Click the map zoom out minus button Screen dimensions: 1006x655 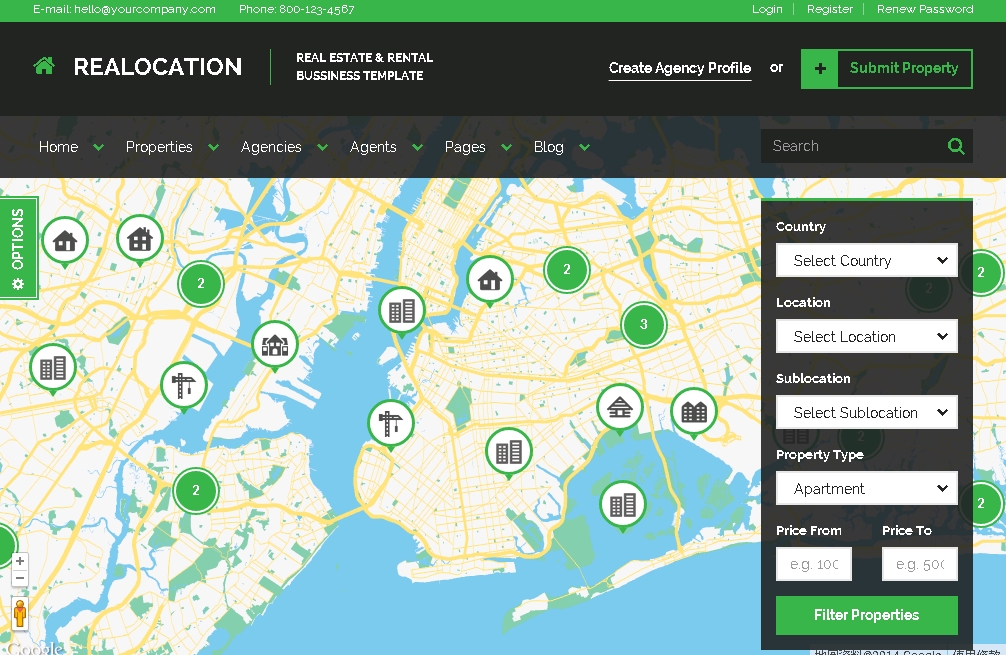click(x=19, y=578)
